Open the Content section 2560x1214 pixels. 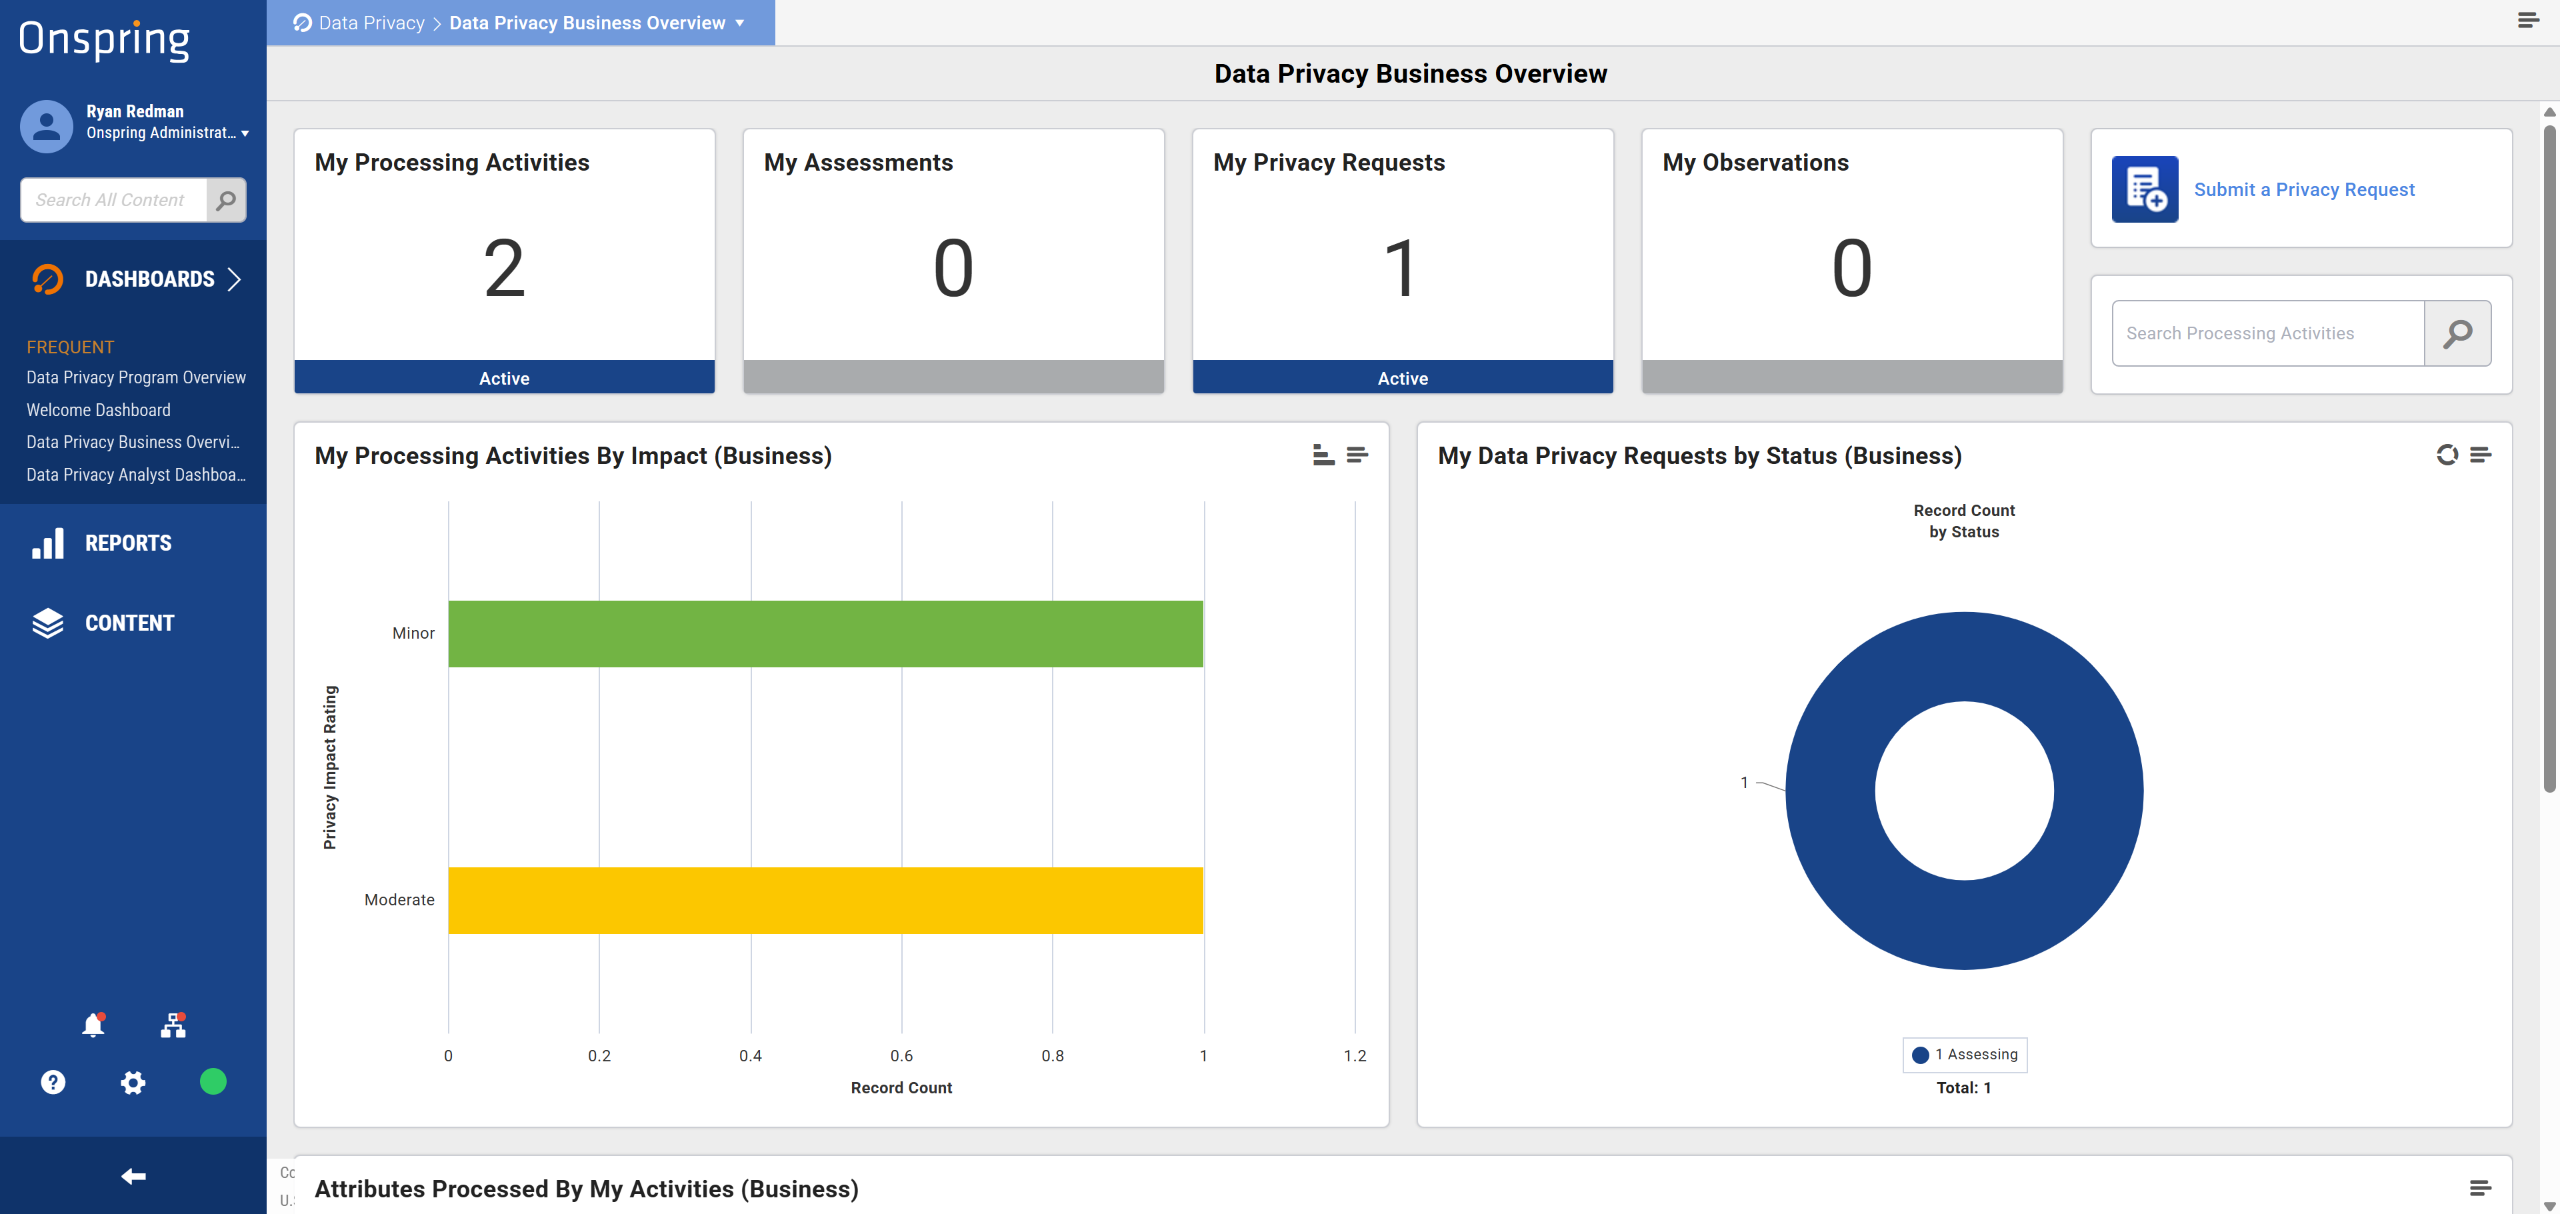(x=129, y=623)
